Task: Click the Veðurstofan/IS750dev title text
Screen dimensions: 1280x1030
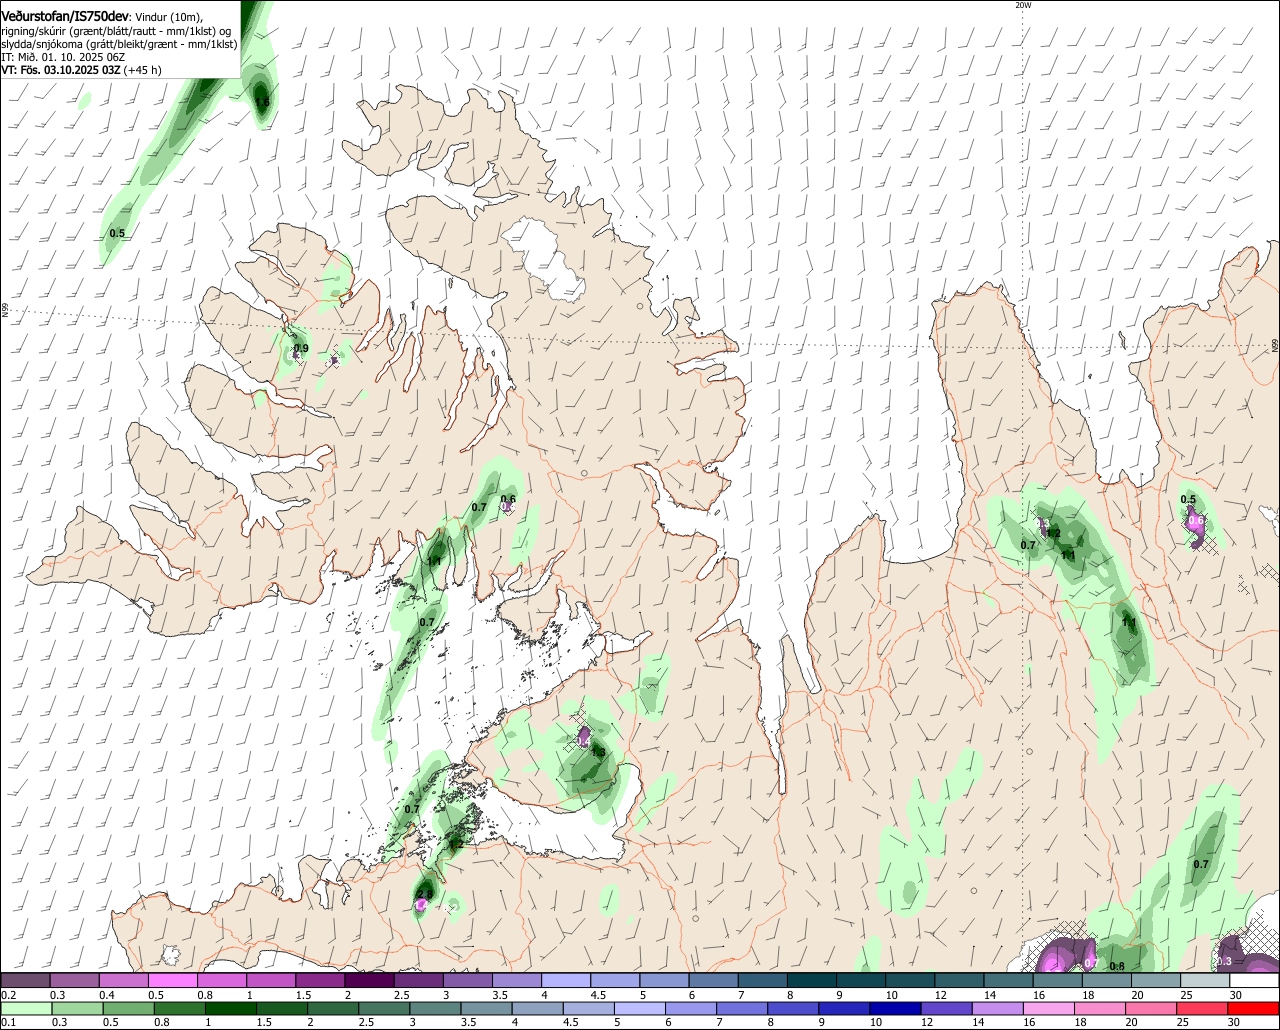Action: (65, 16)
